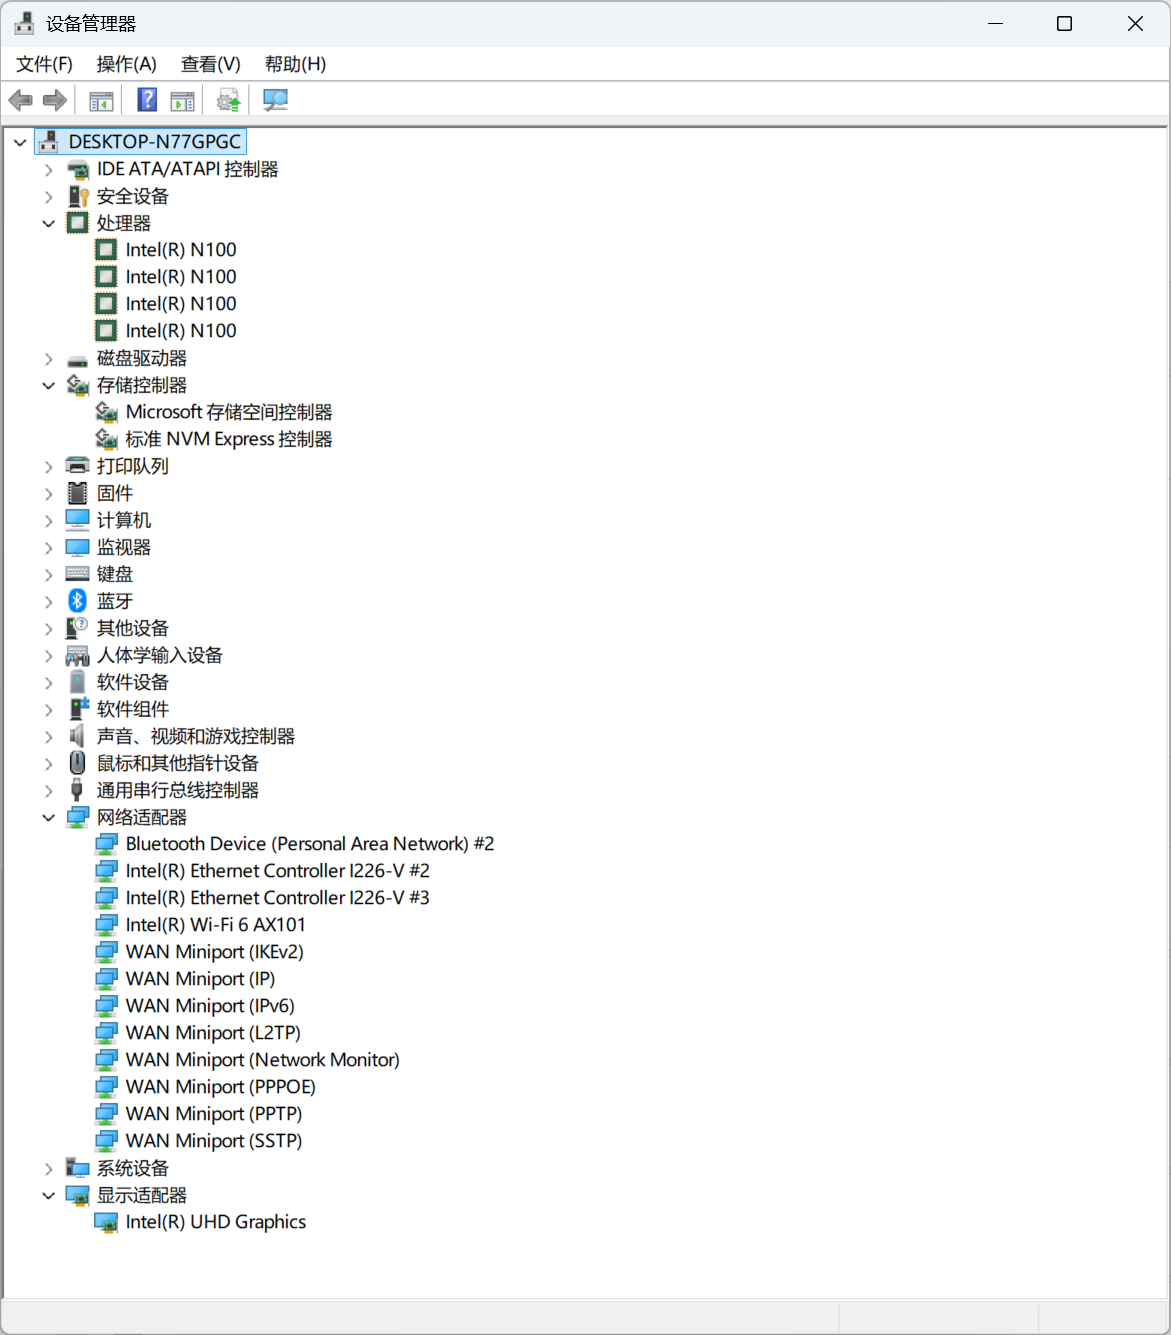Click the 打印队列 printer icon

pyautogui.click(x=77, y=466)
